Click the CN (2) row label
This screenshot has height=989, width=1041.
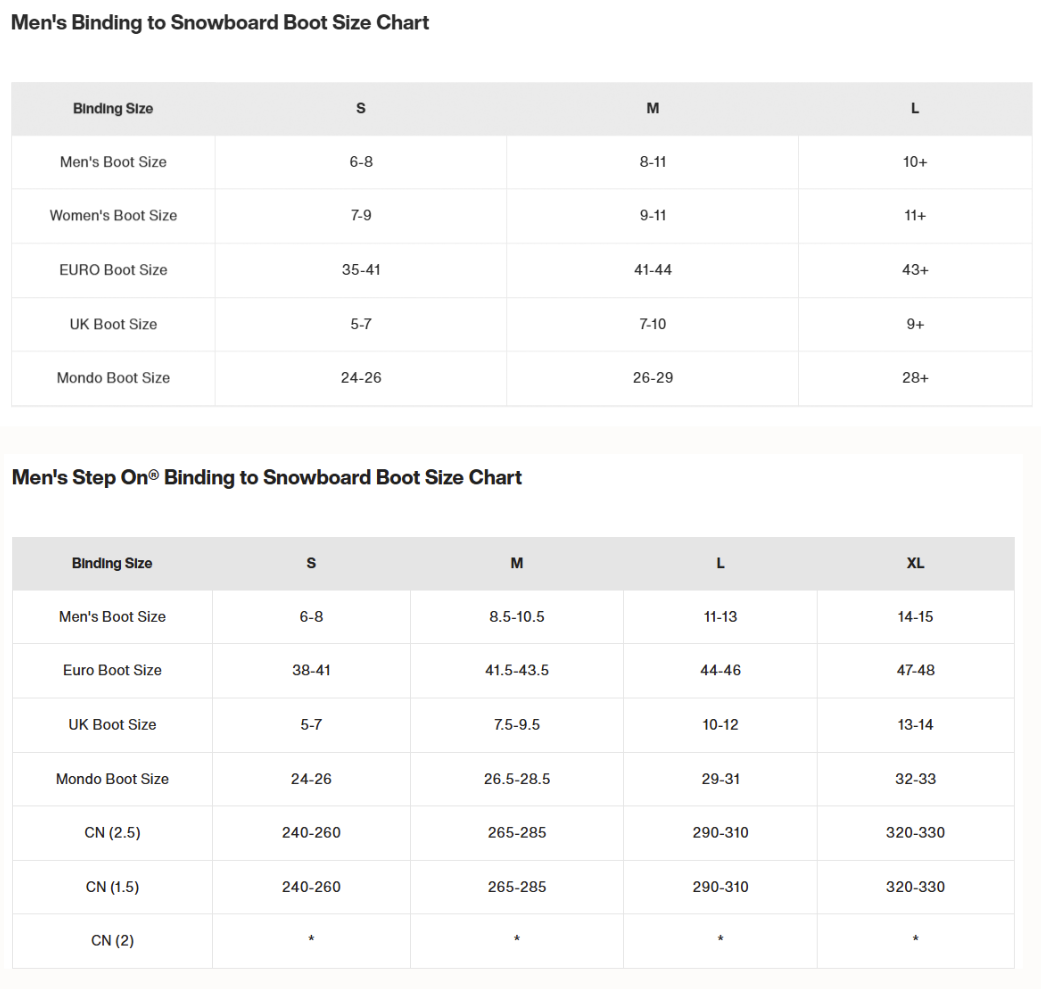point(112,941)
